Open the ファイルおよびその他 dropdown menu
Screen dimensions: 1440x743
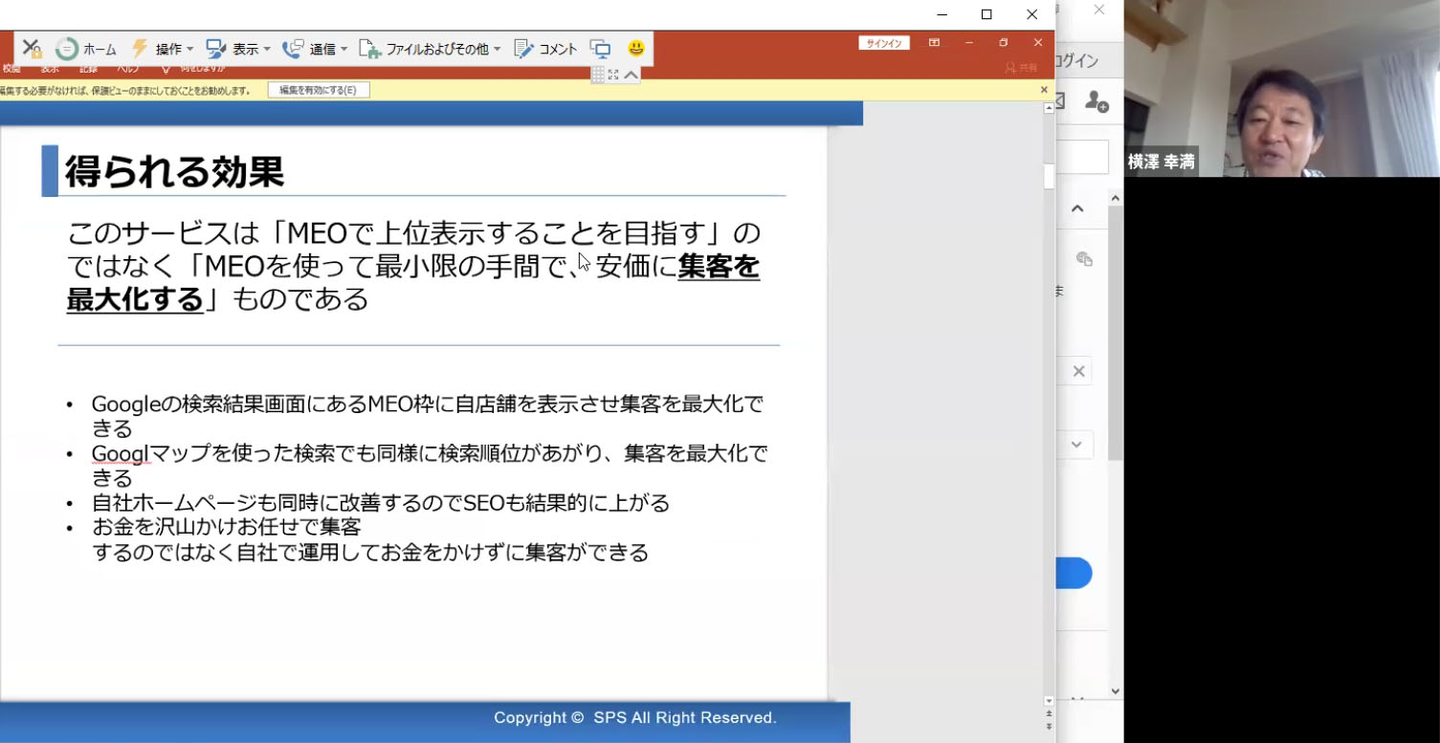430,48
